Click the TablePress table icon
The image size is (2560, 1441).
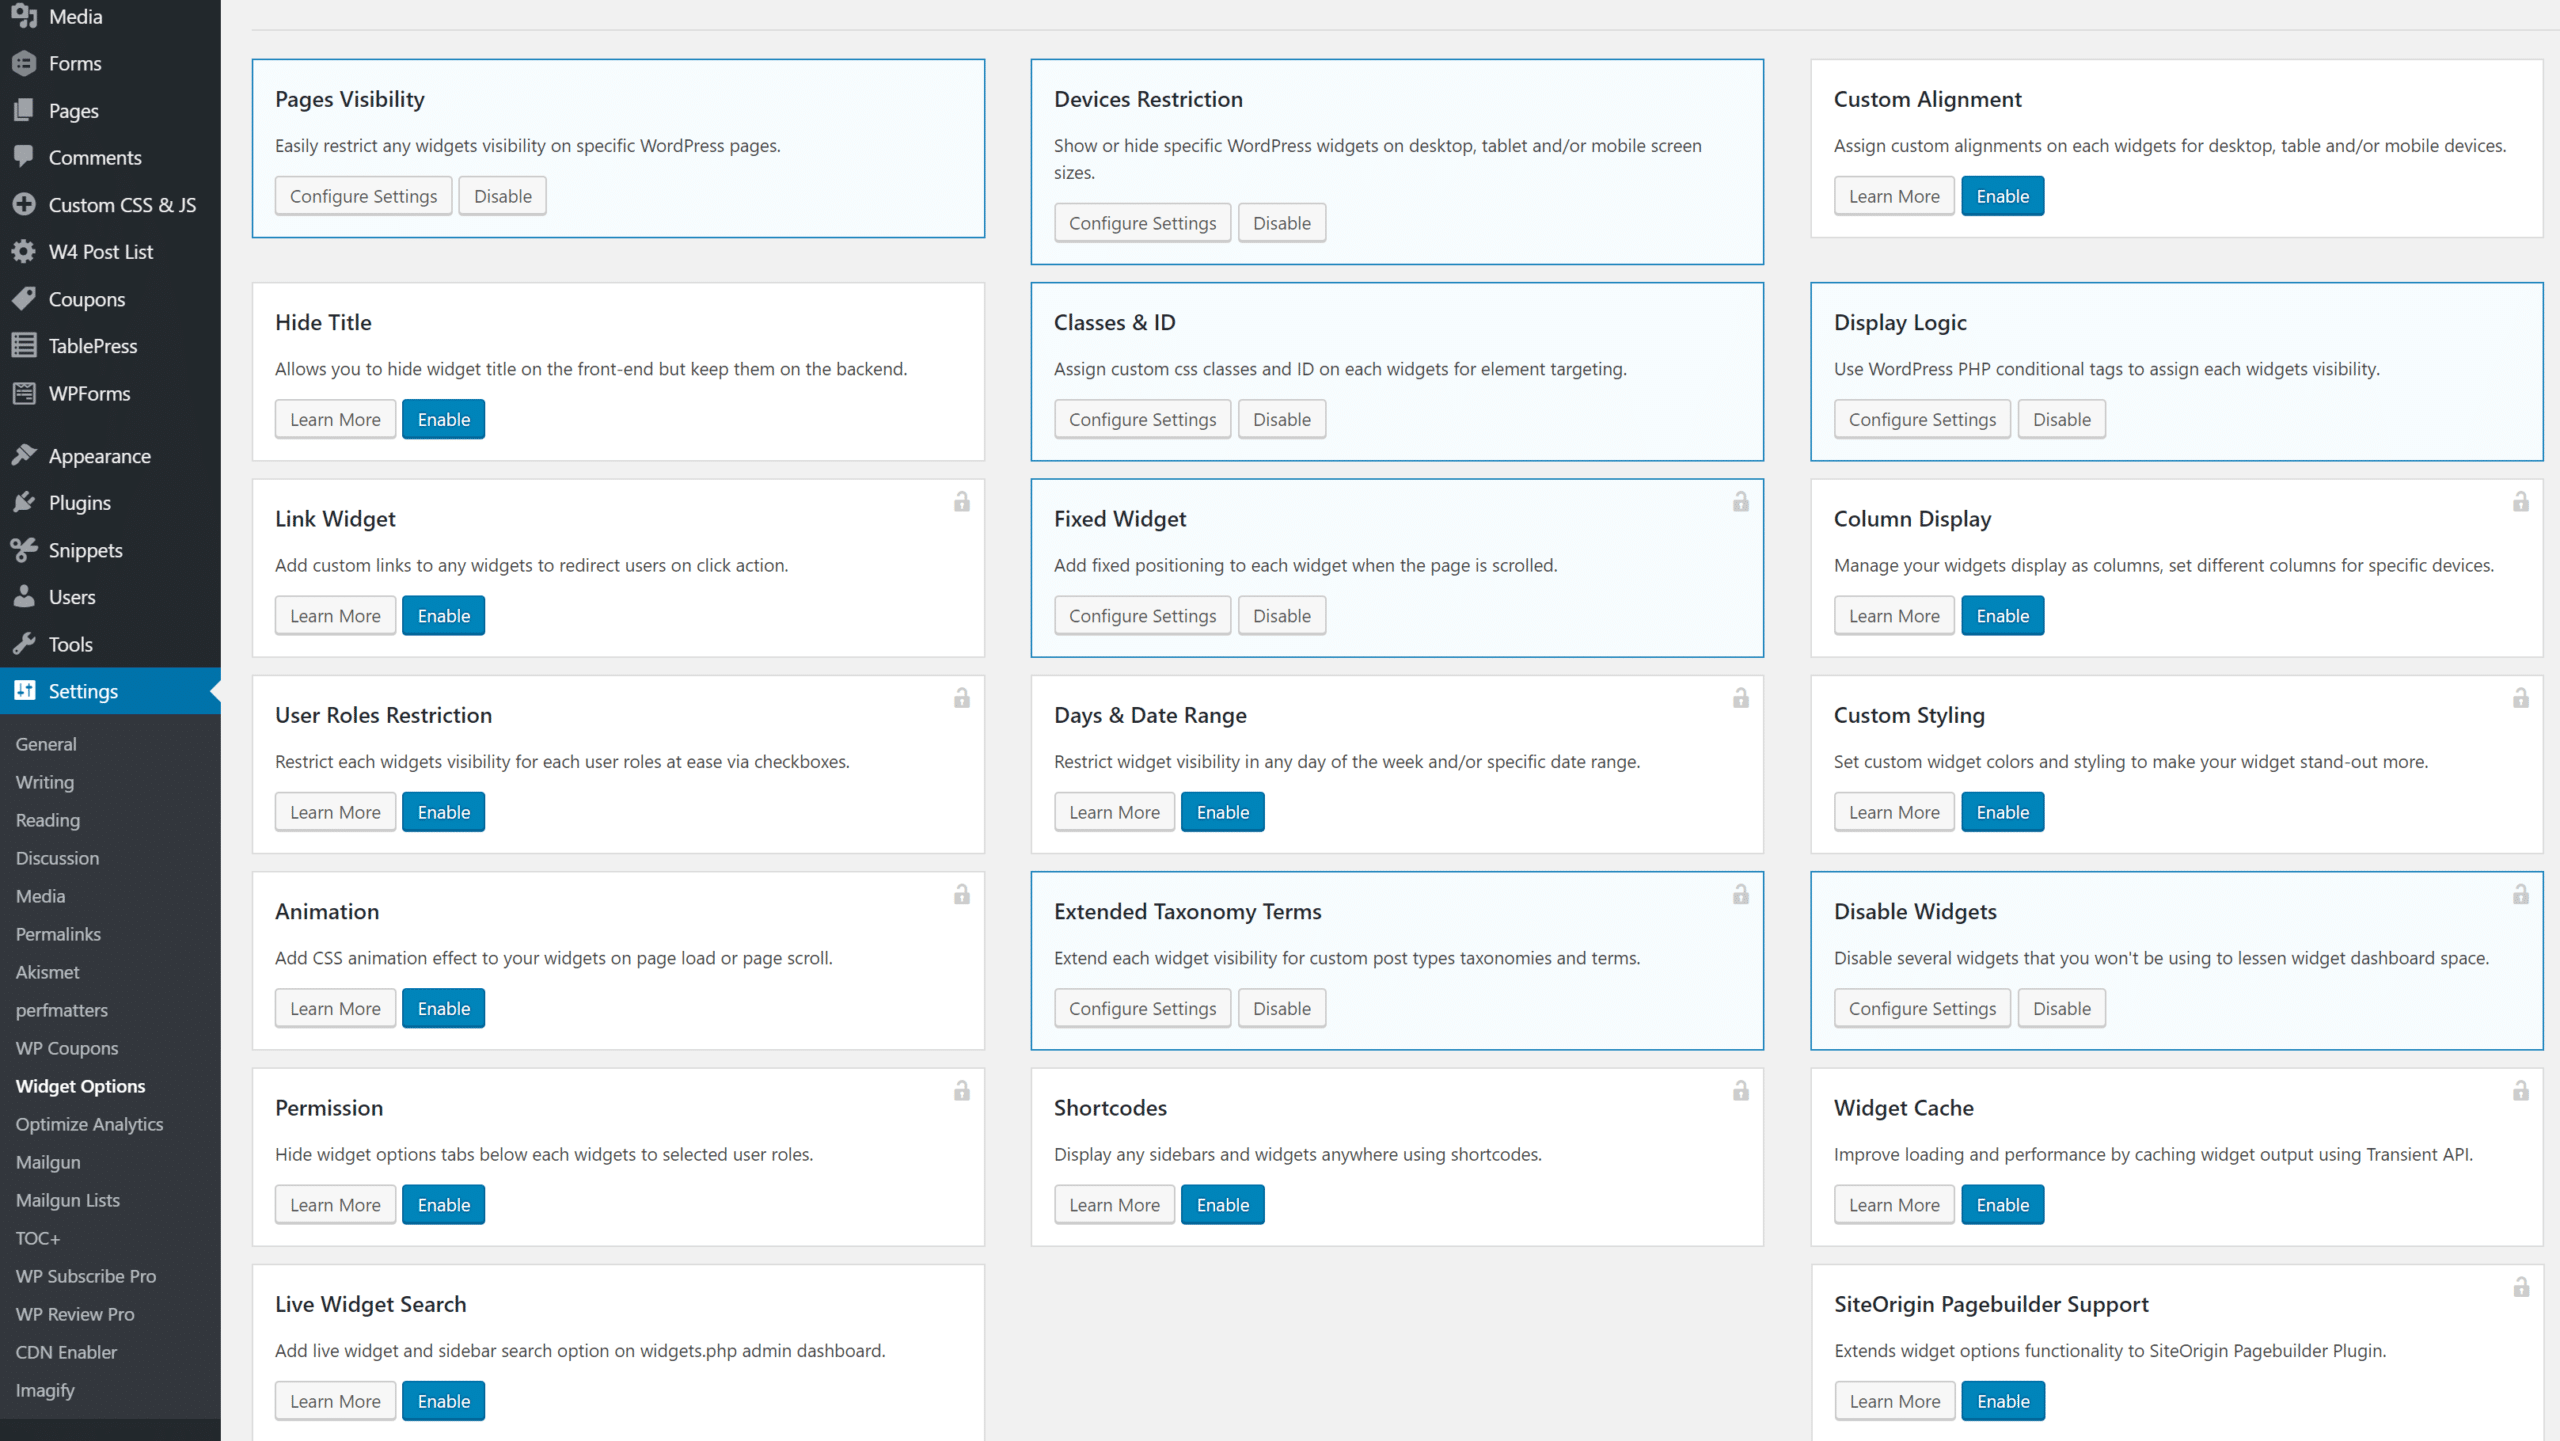coord(24,345)
